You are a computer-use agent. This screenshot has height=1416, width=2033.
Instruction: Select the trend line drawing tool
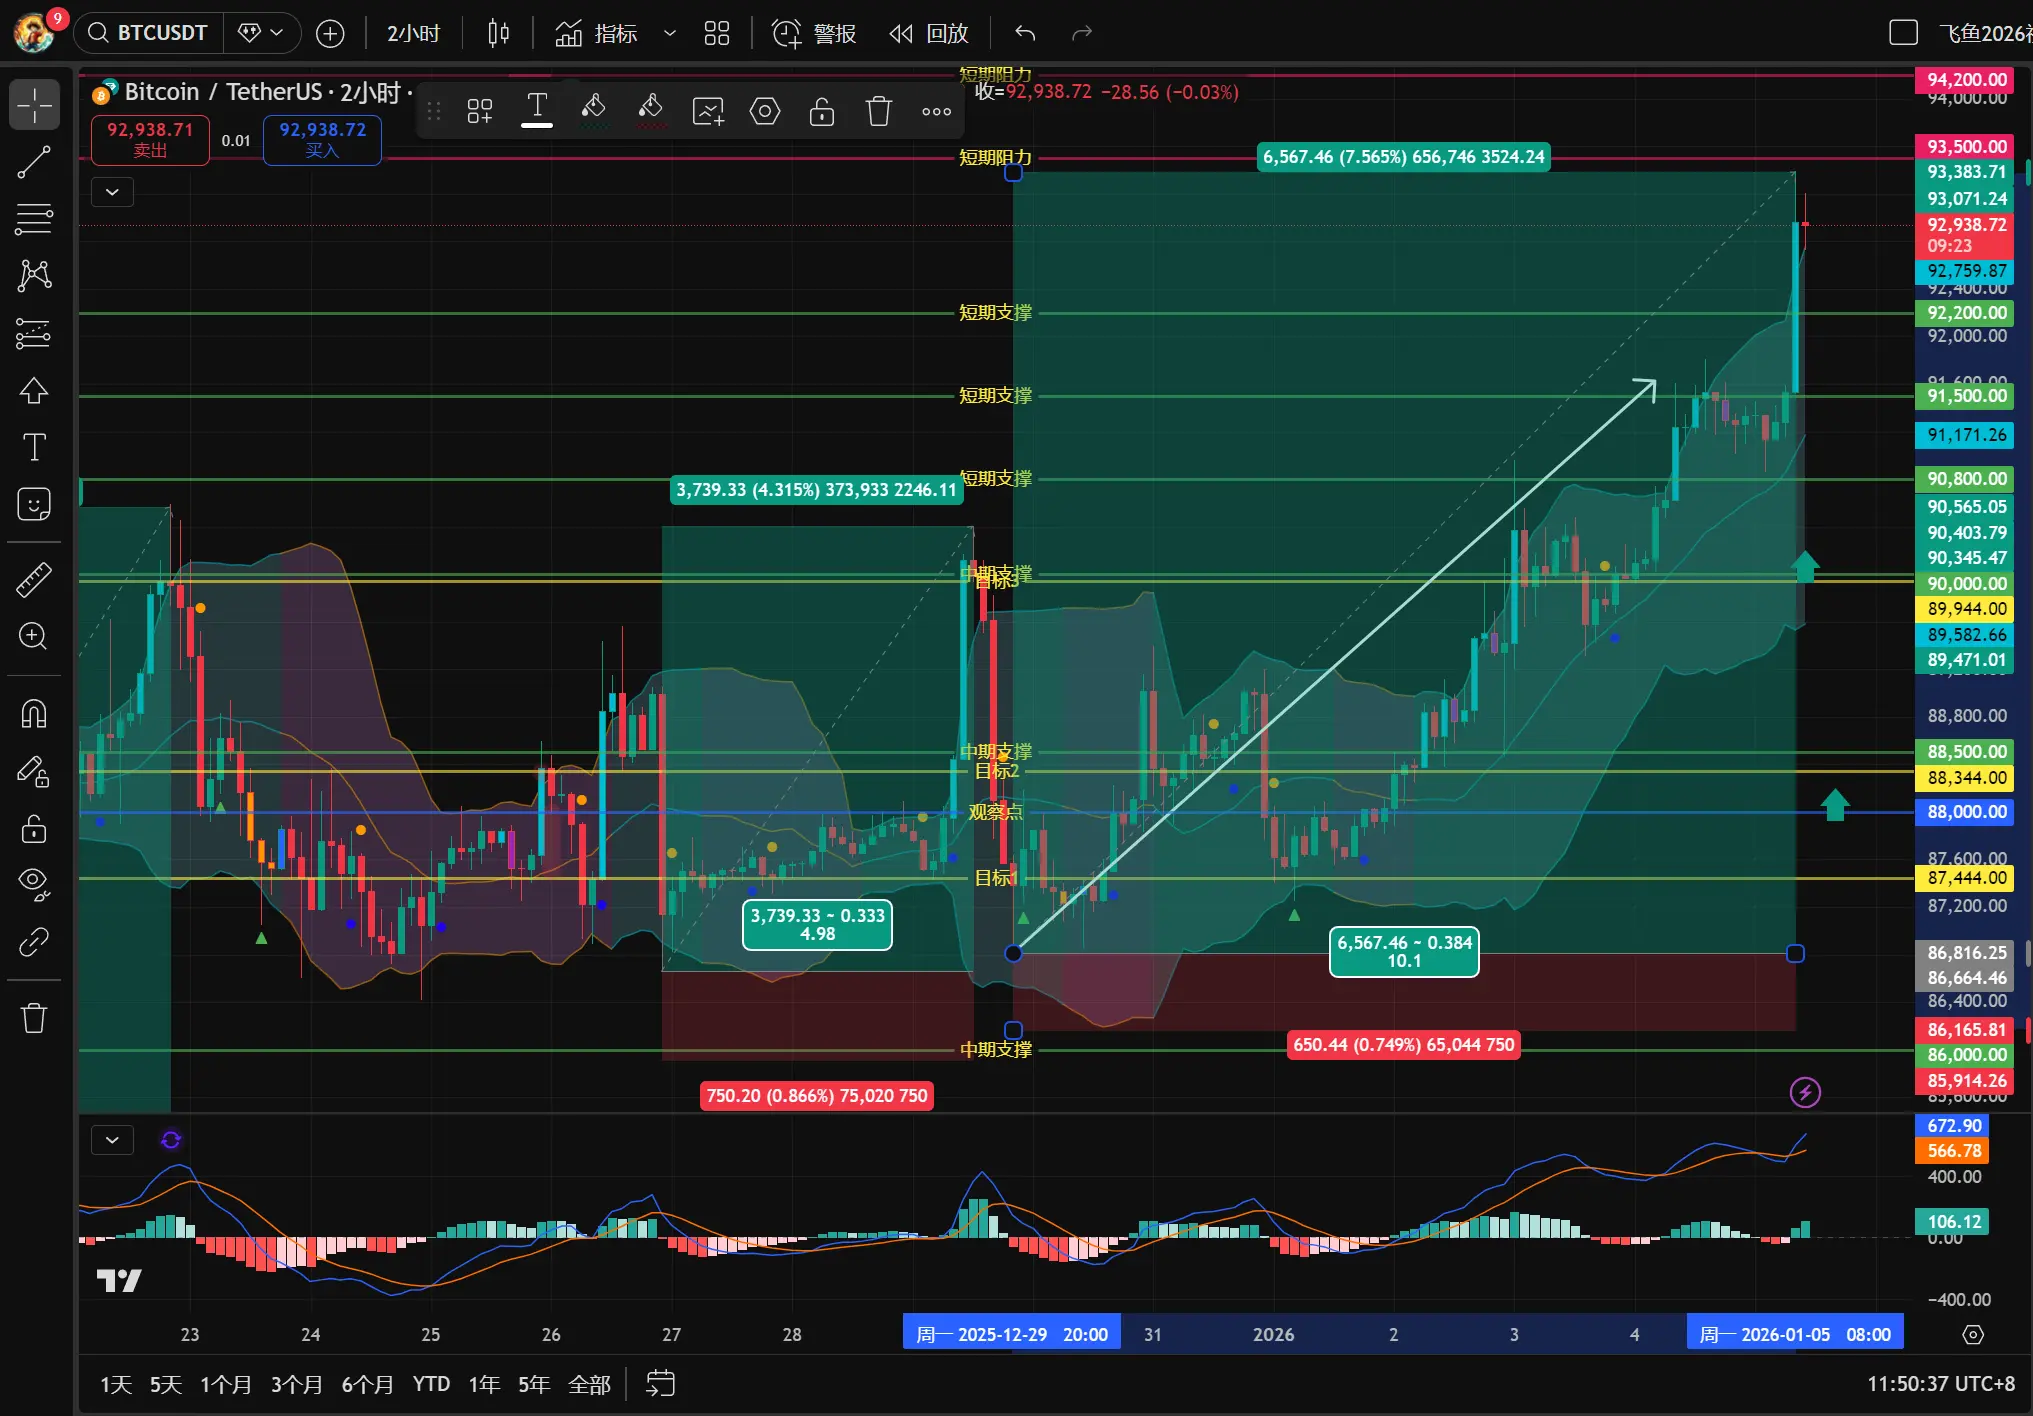point(34,162)
